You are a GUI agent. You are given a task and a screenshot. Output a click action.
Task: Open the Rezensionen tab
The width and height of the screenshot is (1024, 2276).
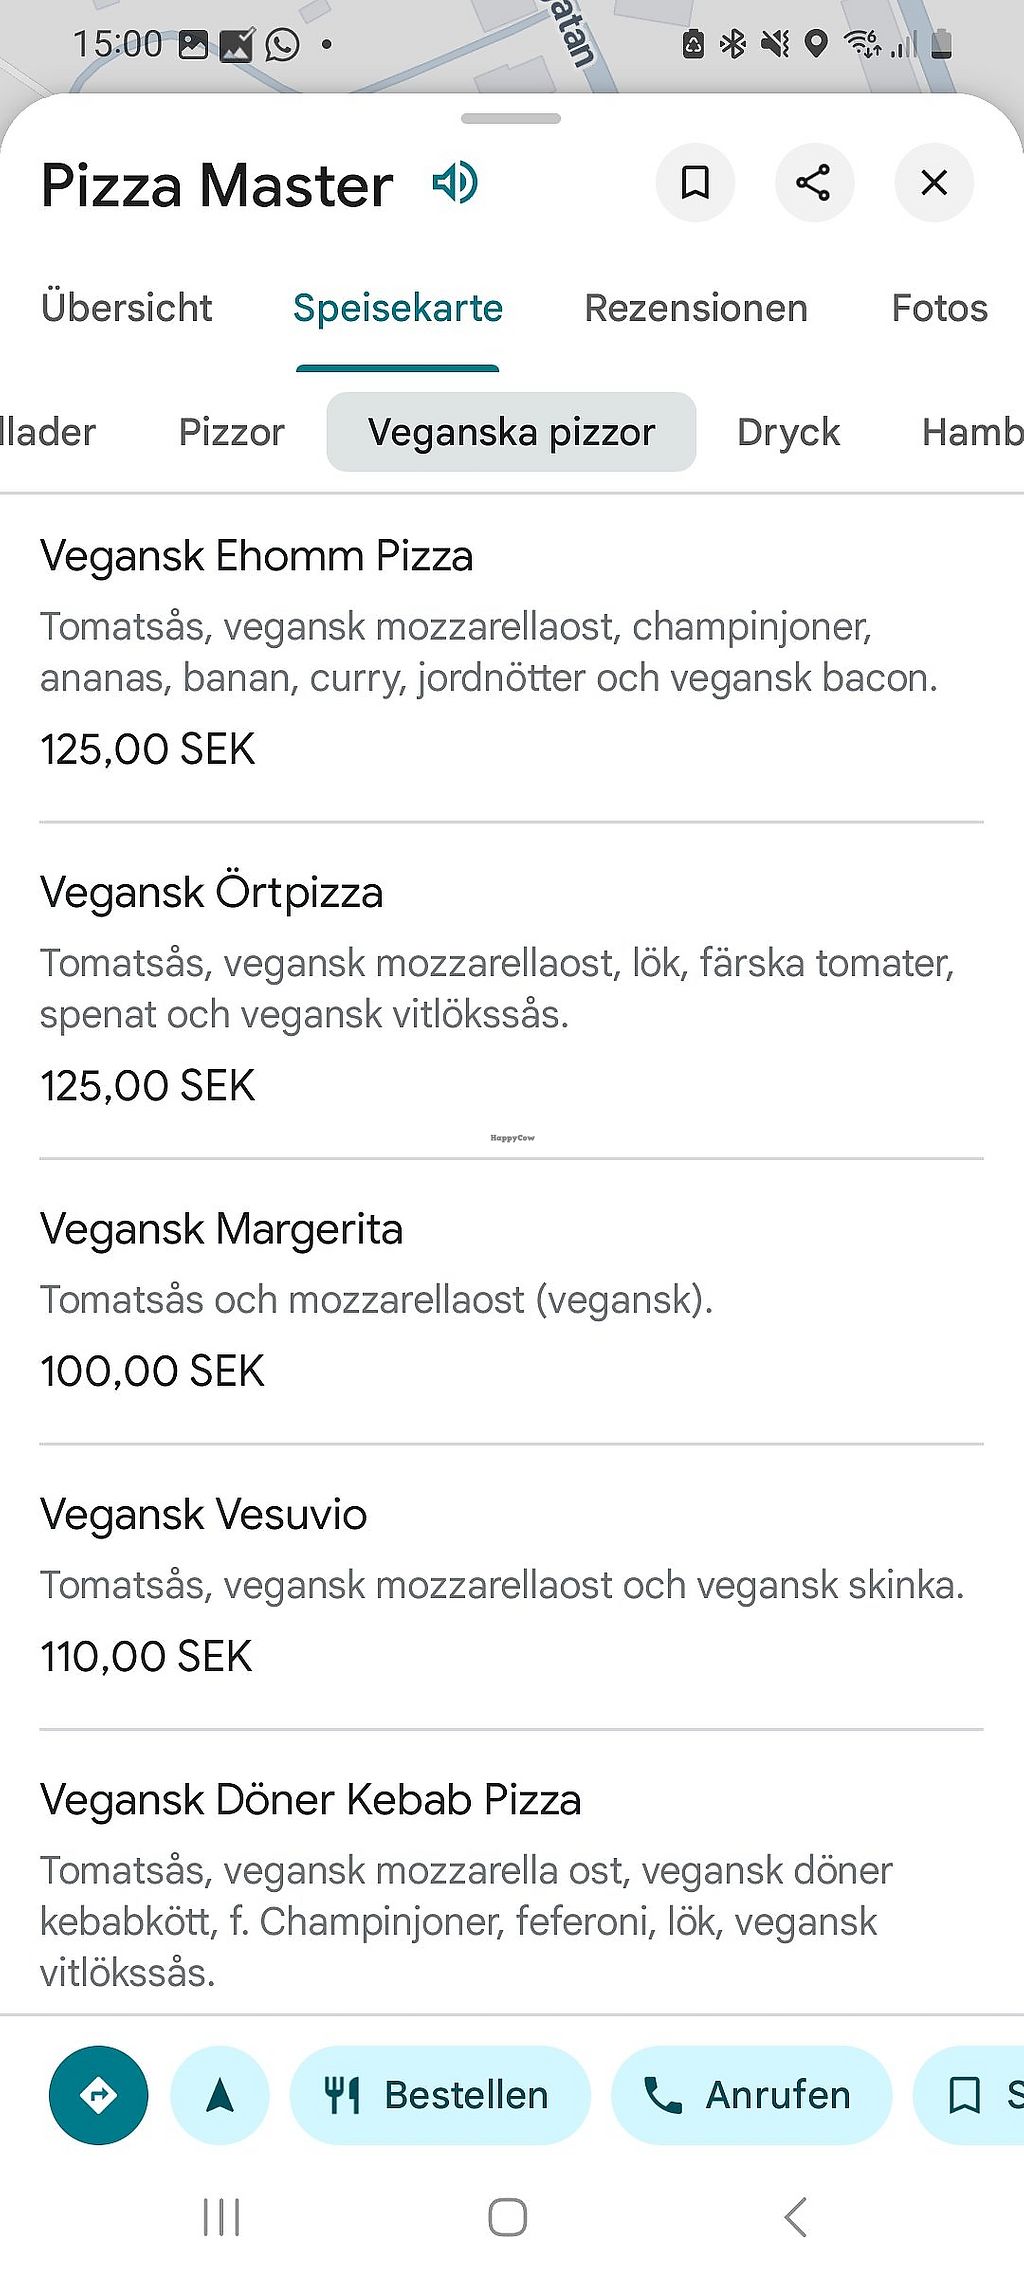tap(696, 308)
